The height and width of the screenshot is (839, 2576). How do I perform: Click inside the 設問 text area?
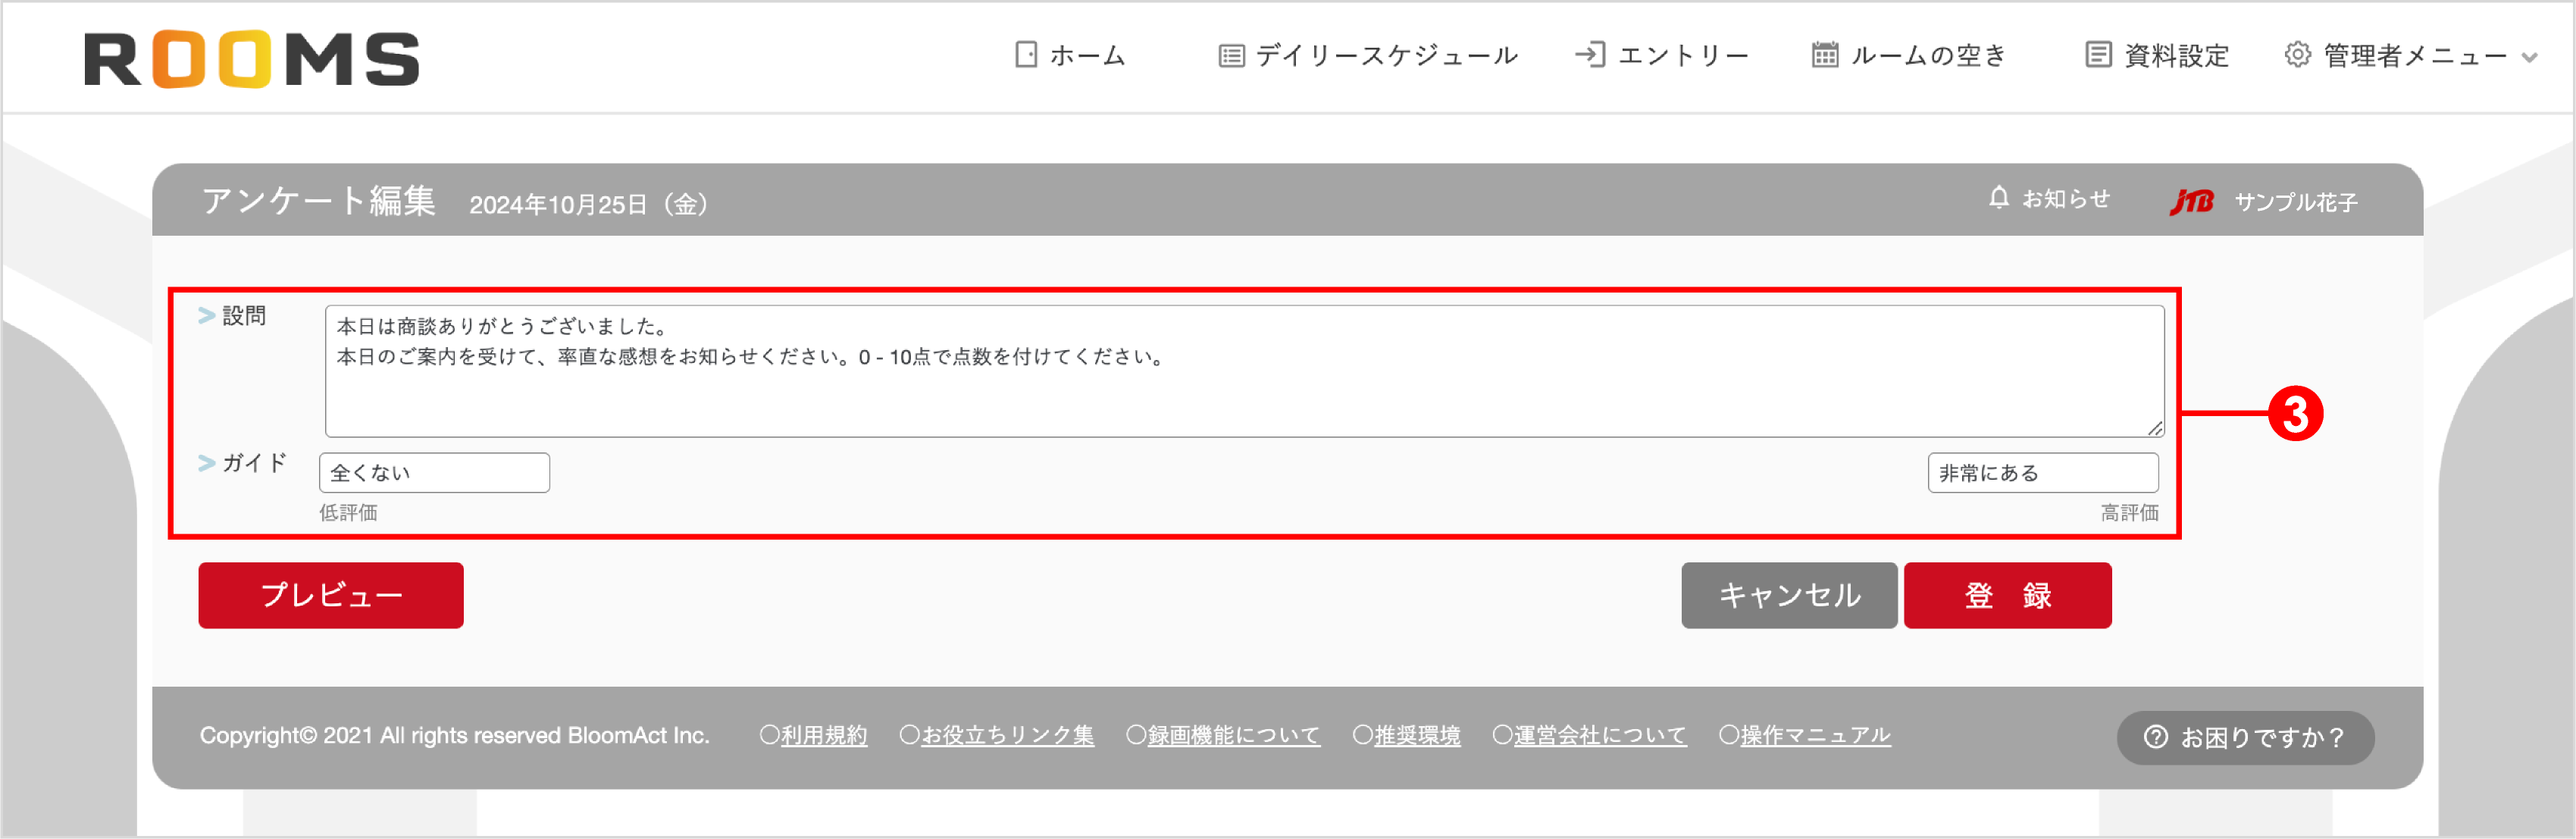coord(1240,370)
